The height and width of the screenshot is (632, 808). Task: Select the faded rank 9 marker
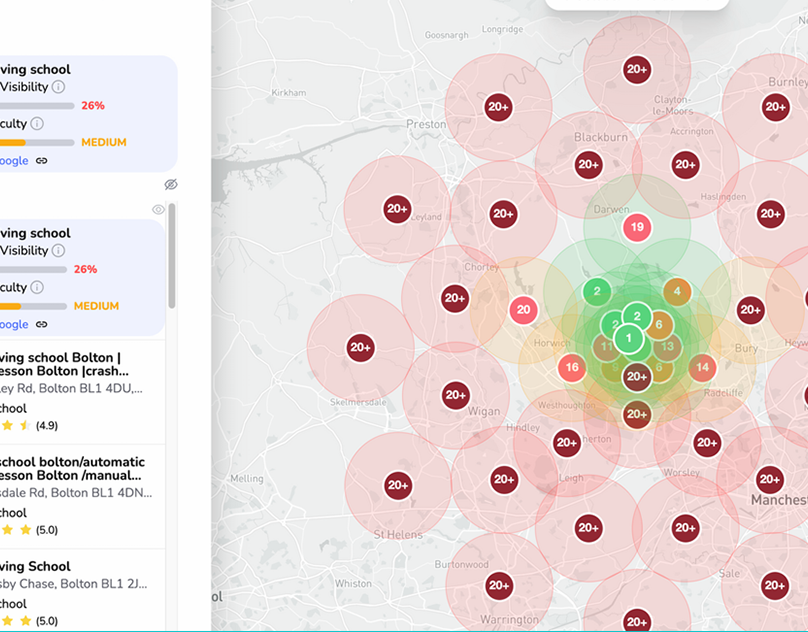614,368
